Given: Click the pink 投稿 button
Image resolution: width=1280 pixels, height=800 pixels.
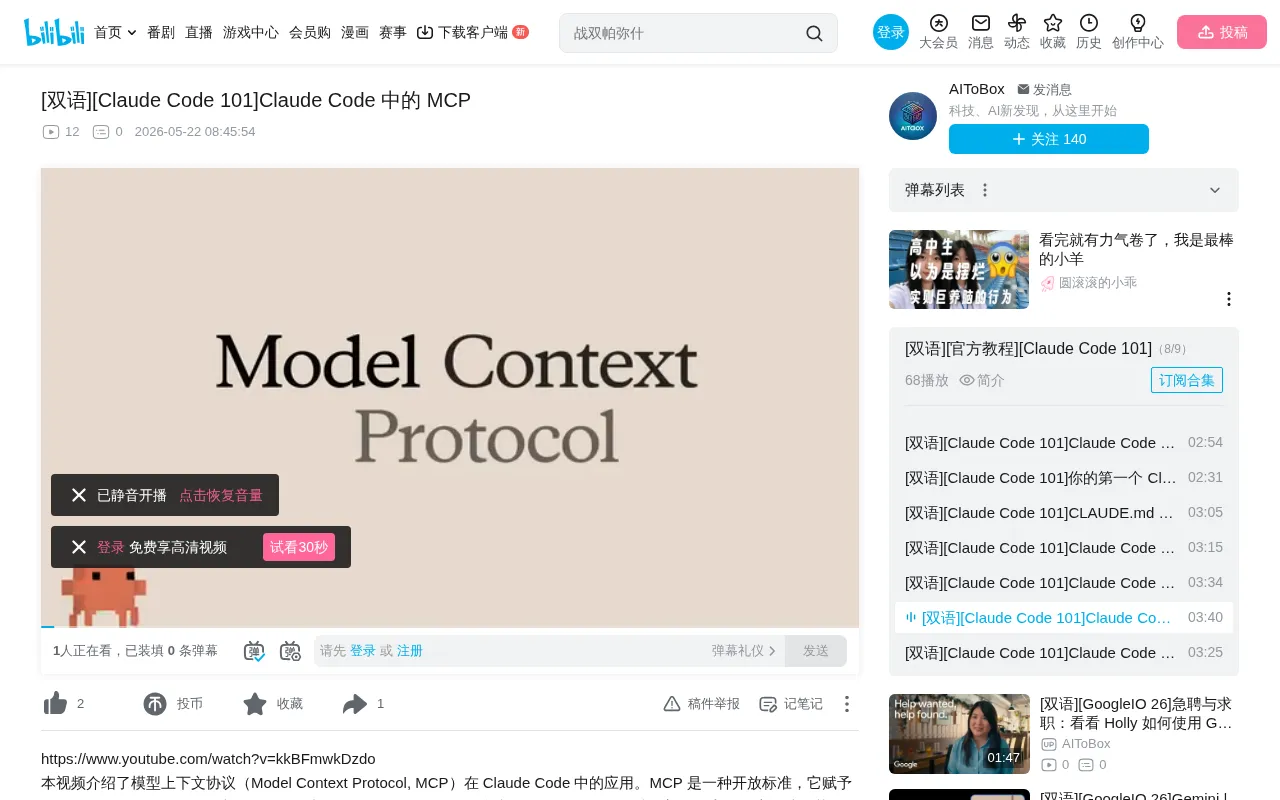Looking at the screenshot, I should pyautogui.click(x=1222, y=32).
